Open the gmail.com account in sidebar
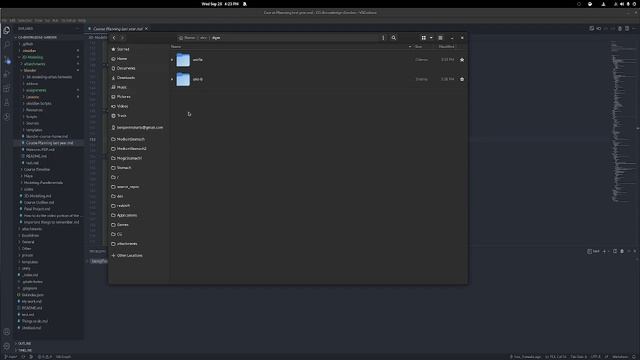 click(x=139, y=127)
